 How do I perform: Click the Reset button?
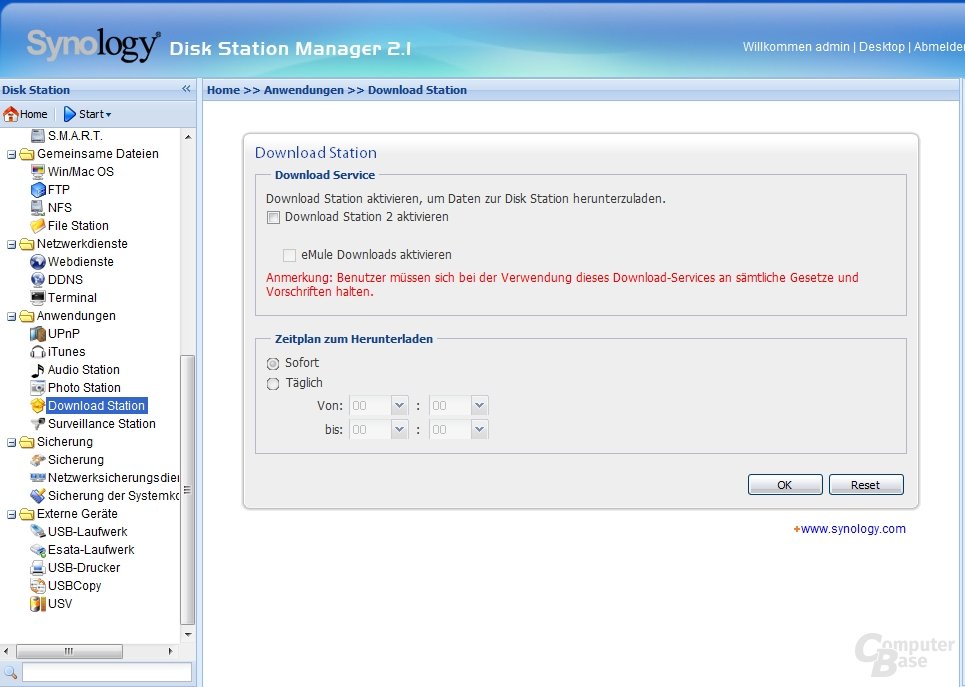click(865, 484)
